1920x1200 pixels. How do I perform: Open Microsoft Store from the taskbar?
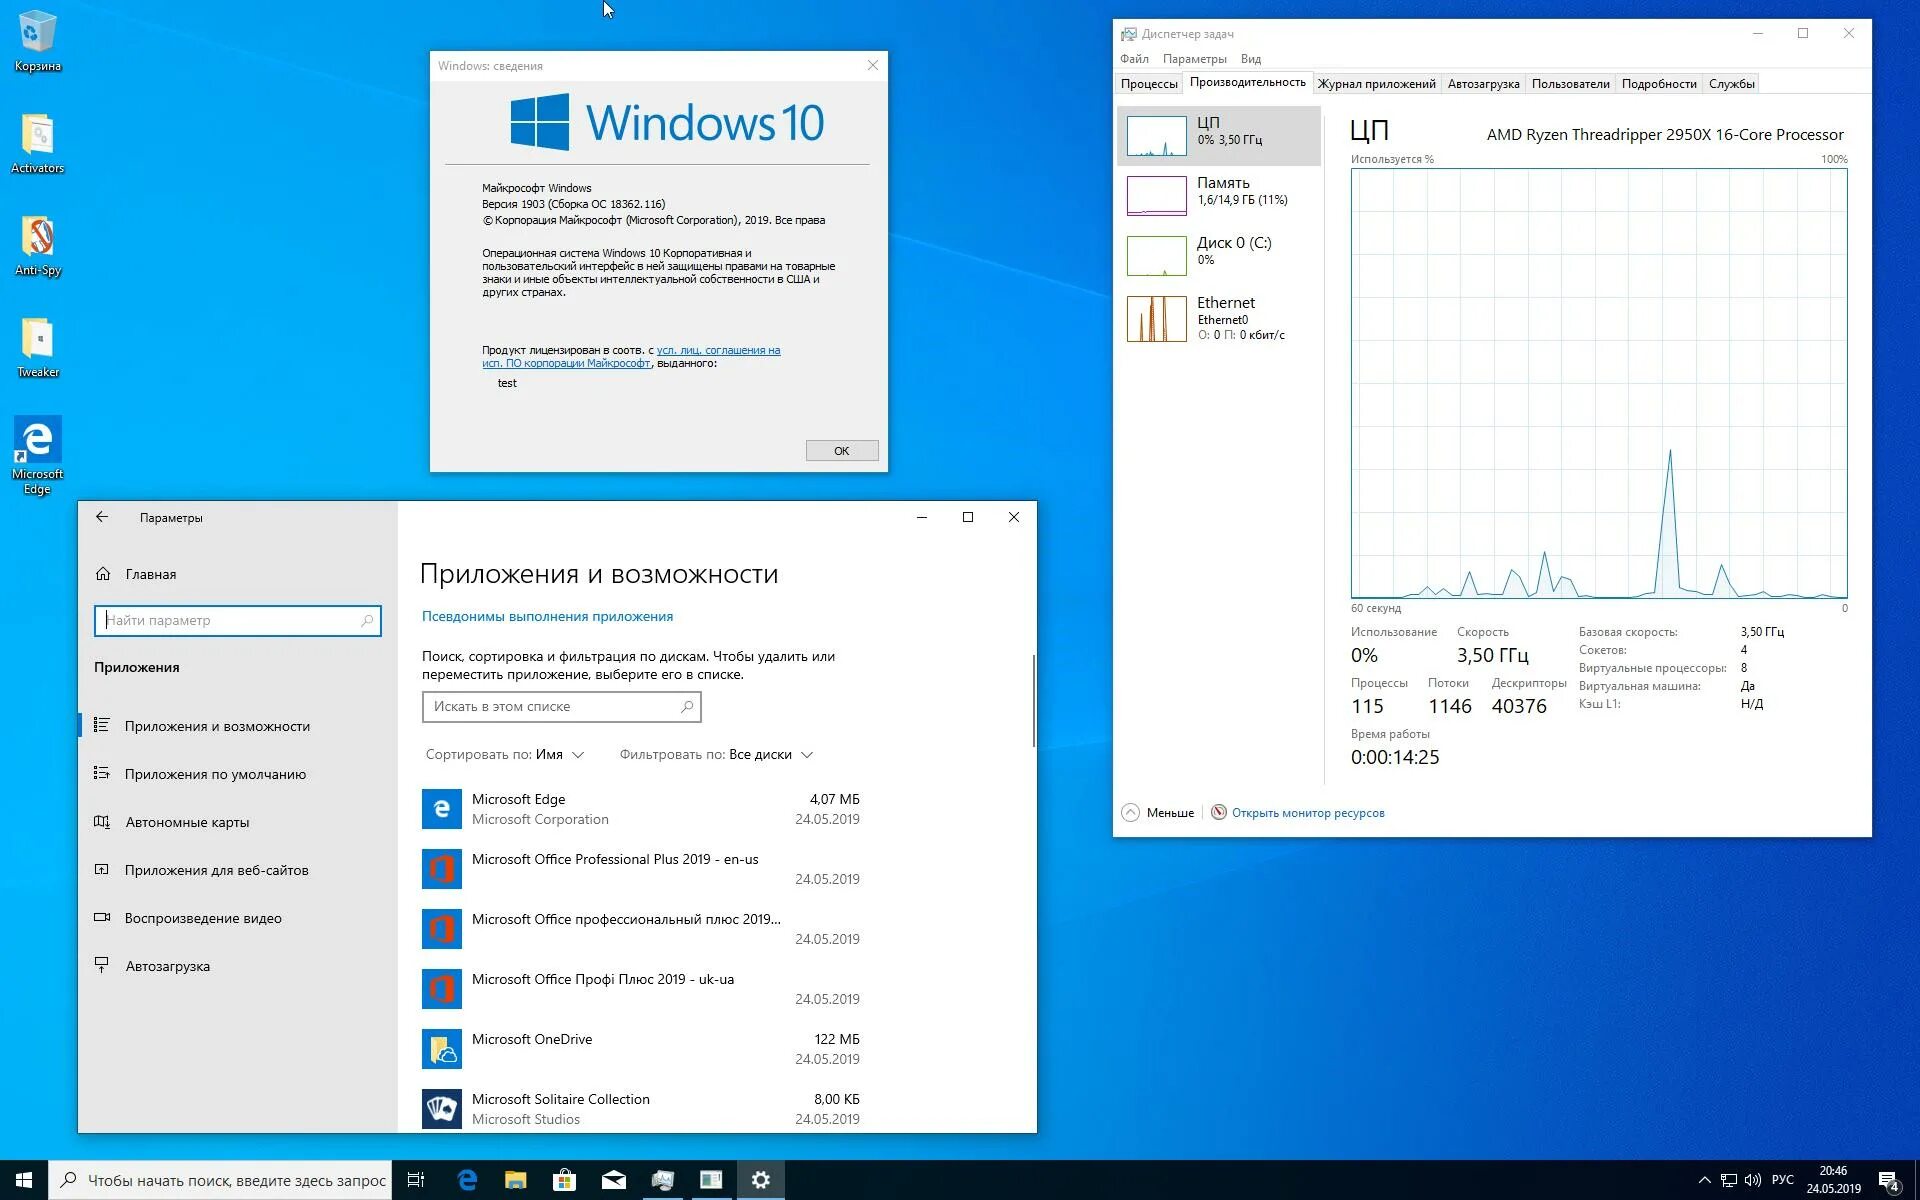pos(564,1180)
